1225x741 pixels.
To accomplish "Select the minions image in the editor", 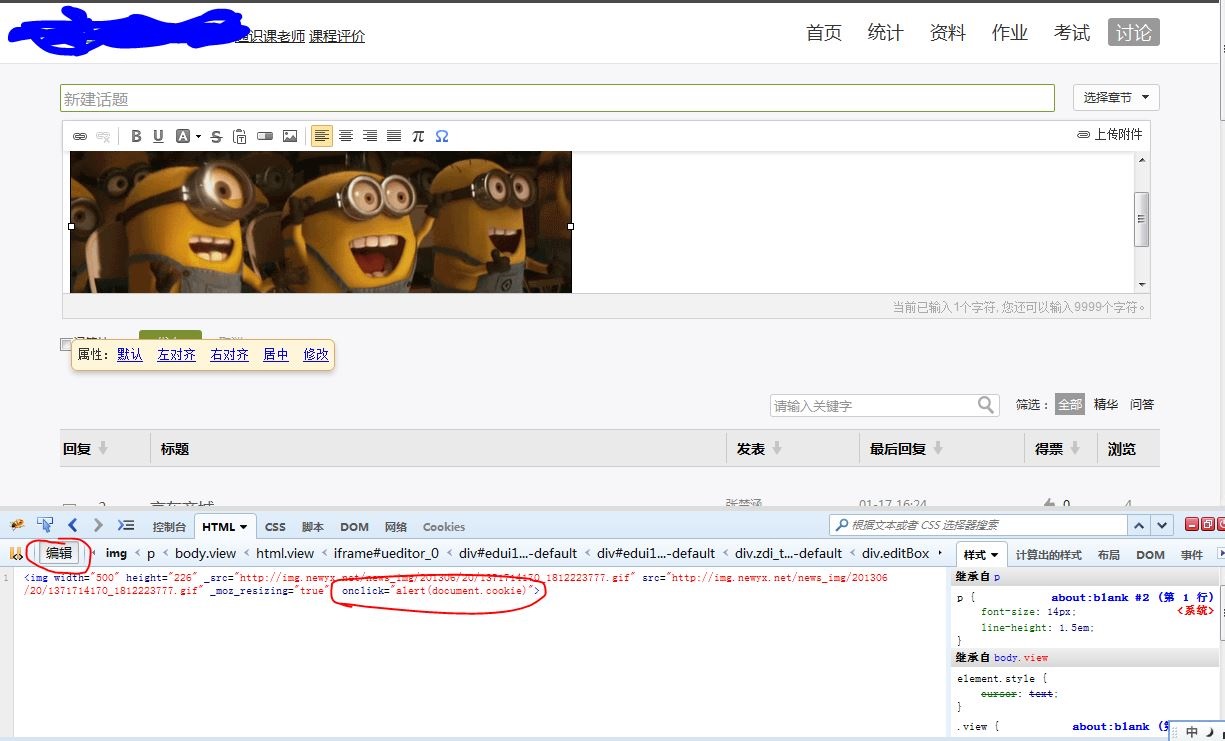I will (321, 222).
